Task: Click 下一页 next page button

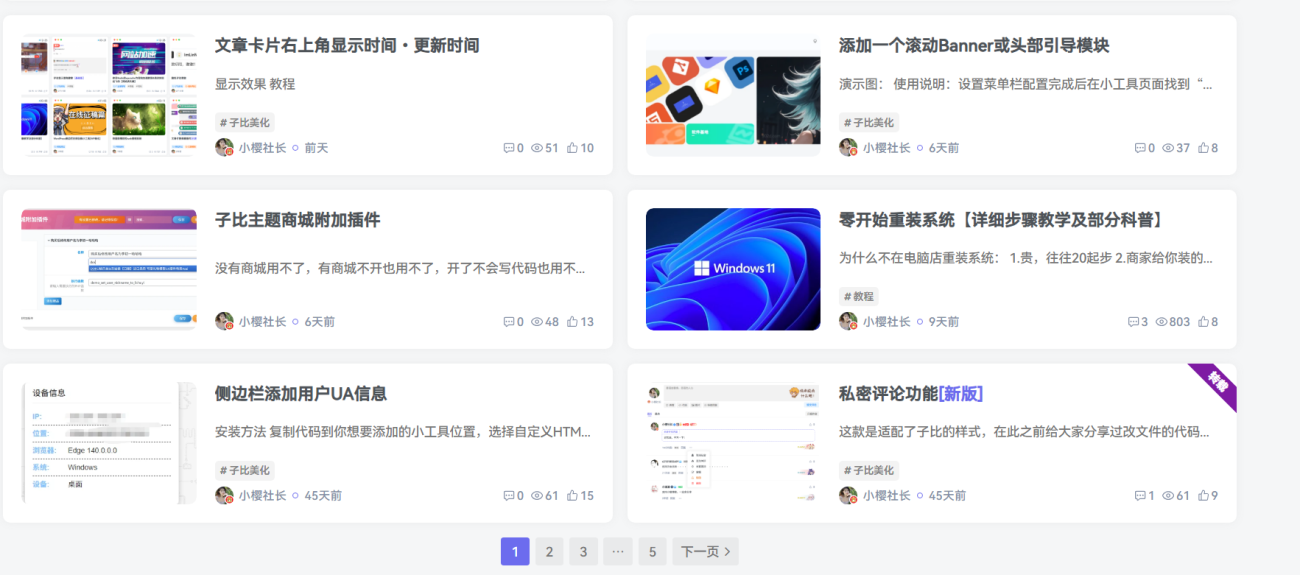Action: [x=705, y=552]
